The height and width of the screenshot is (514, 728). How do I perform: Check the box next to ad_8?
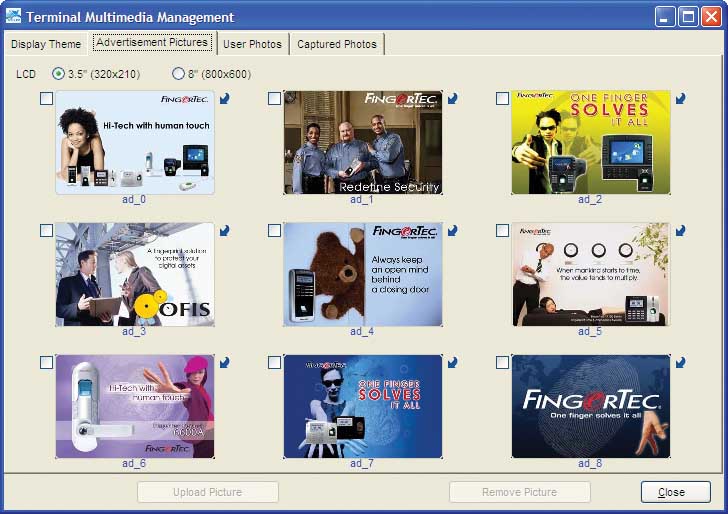point(502,362)
